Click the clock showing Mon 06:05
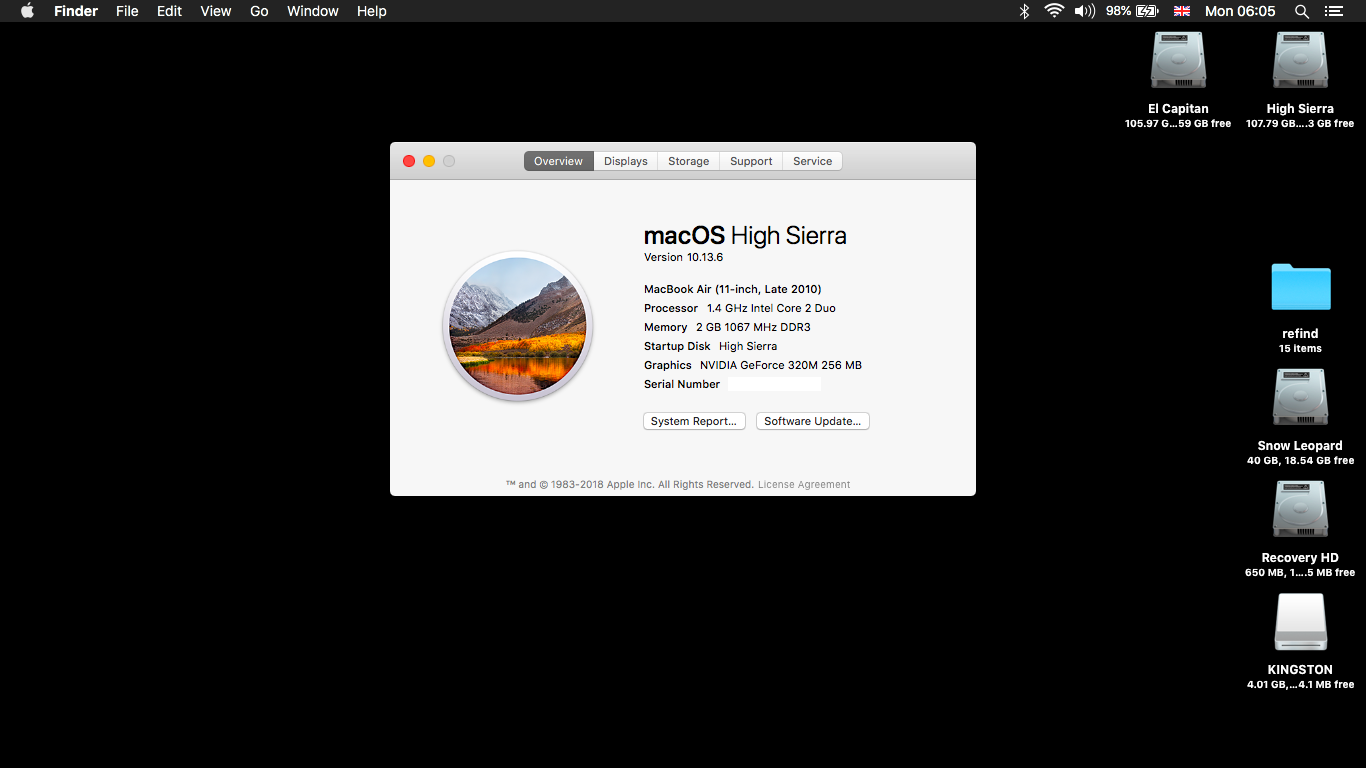This screenshot has height=768, width=1366. coord(1240,11)
